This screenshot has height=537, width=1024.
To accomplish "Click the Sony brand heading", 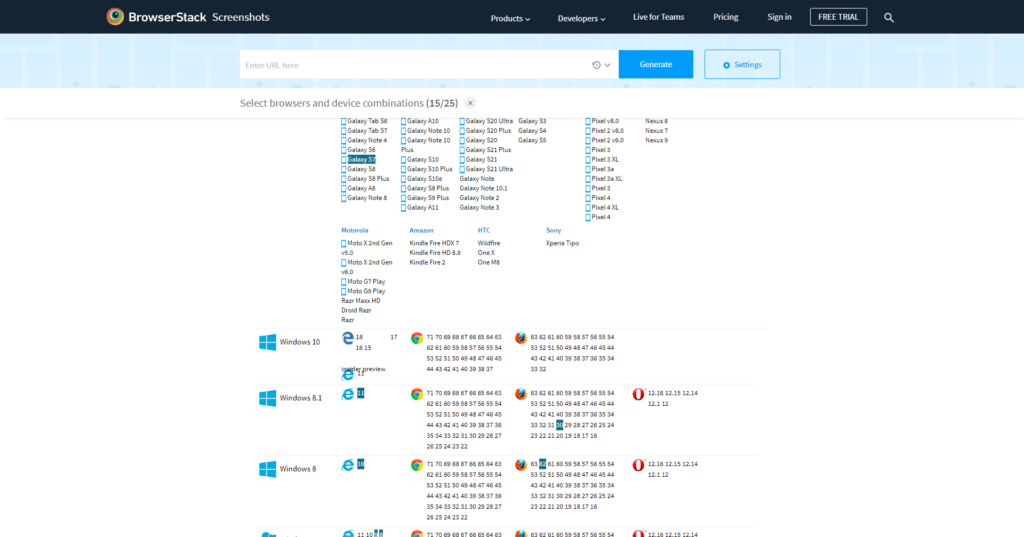I will [x=553, y=231].
